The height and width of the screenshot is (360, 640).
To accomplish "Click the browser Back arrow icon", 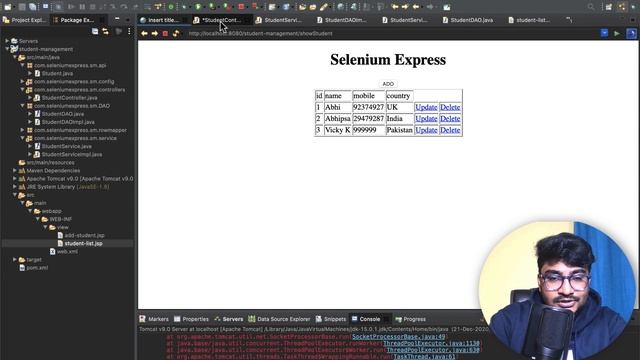I will coord(144,33).
